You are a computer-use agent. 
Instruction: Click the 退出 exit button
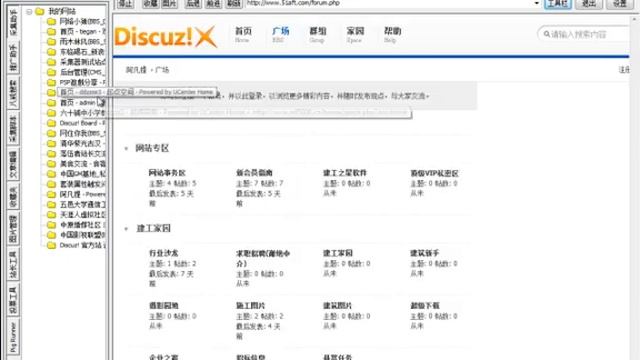(589, 4)
